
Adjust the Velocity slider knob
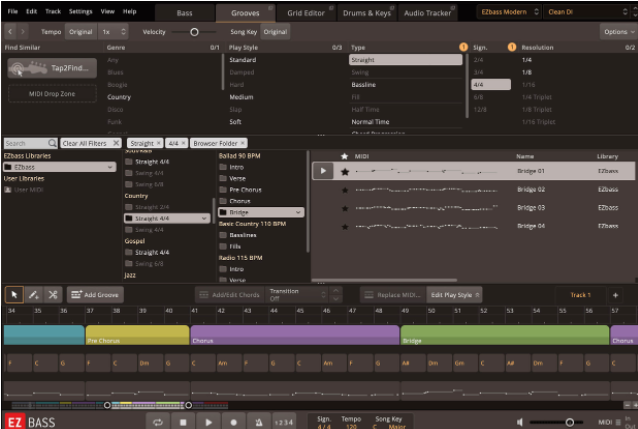click(194, 32)
